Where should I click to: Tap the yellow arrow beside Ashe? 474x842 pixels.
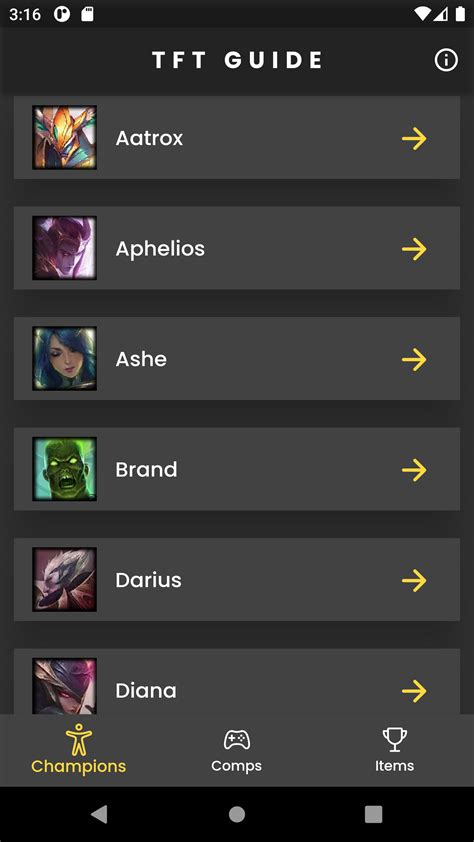(x=414, y=360)
